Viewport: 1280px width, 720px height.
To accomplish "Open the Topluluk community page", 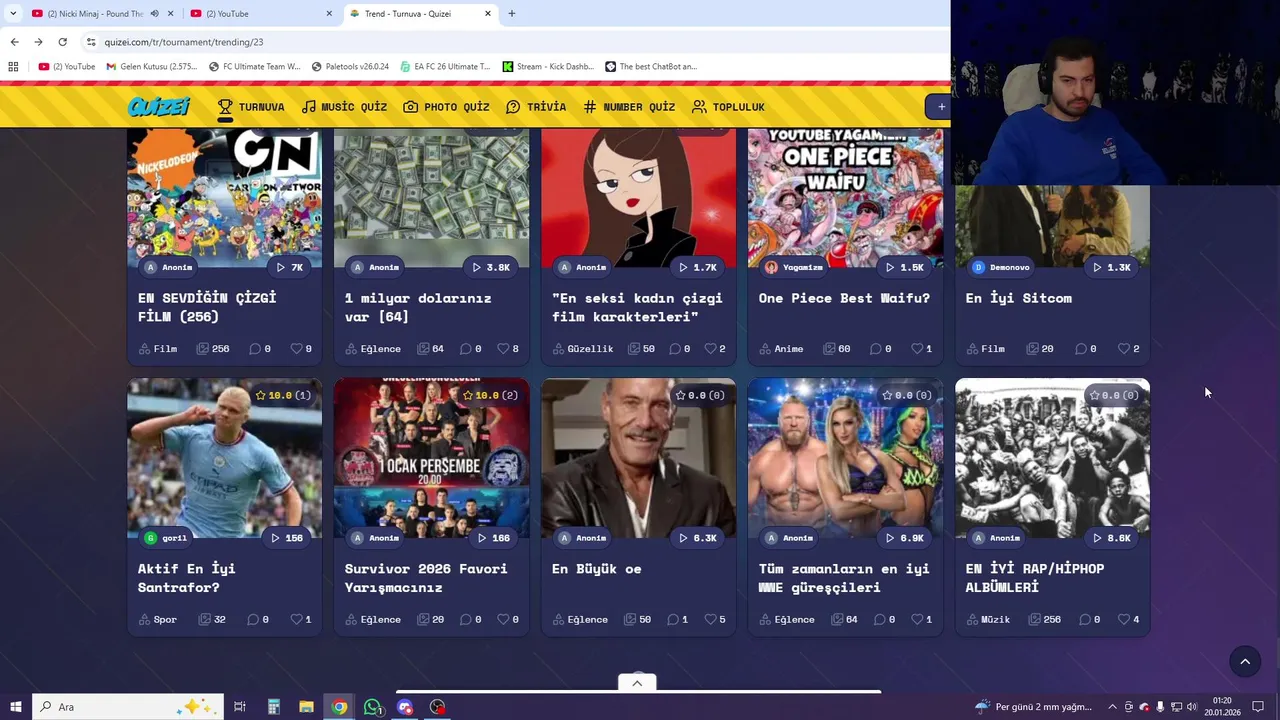I will (728, 107).
